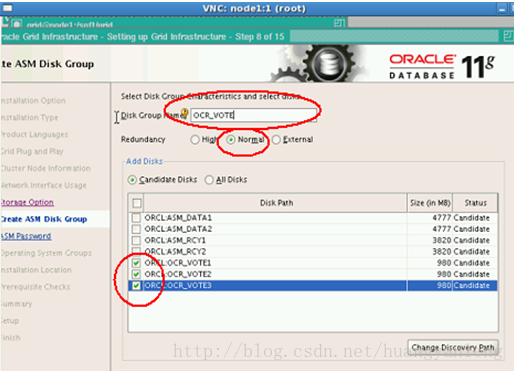514x371 pixels.
Task: Click the terminal window icon in background tab
Action: [16, 24]
